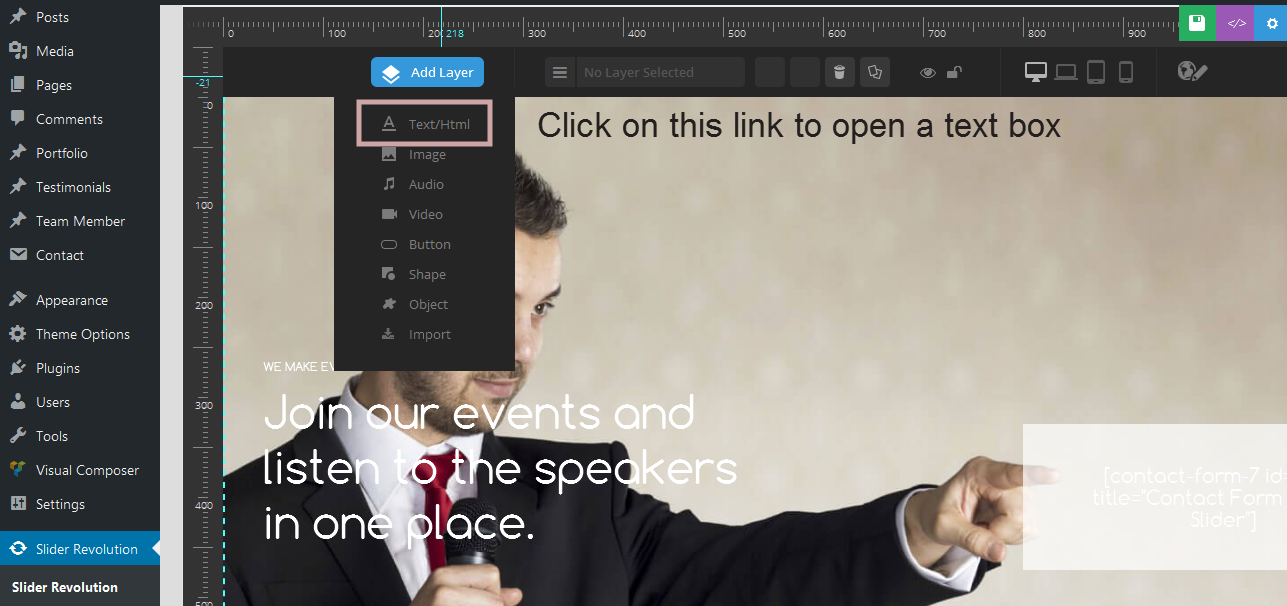Switch to tablet view icon
Image resolution: width=1287 pixels, height=606 pixels.
[x=1096, y=72]
